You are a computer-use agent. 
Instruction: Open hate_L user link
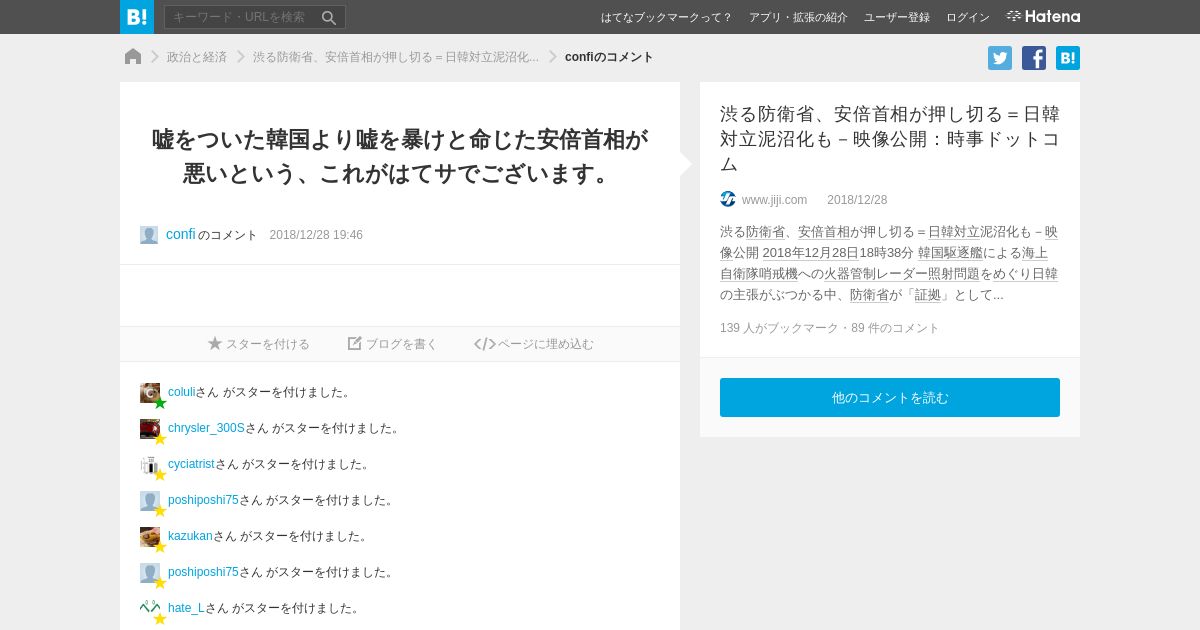[186, 608]
